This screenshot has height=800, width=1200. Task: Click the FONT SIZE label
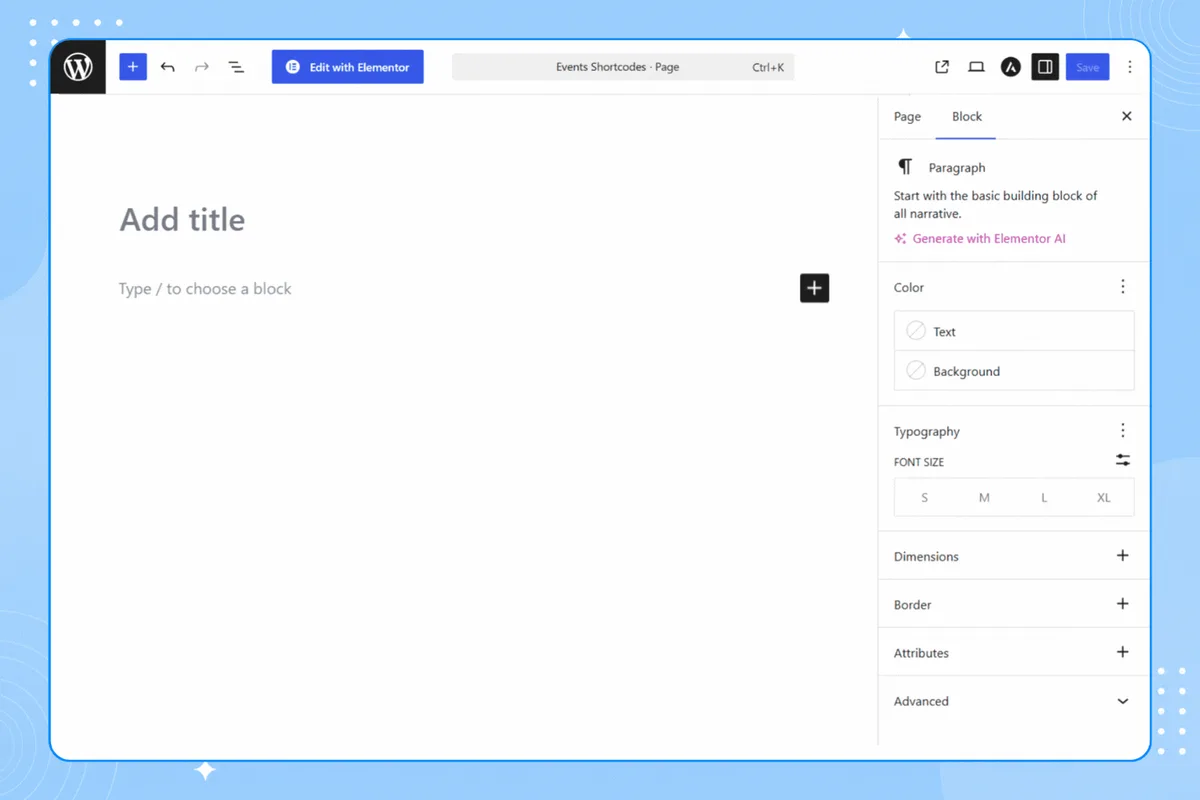pos(919,462)
